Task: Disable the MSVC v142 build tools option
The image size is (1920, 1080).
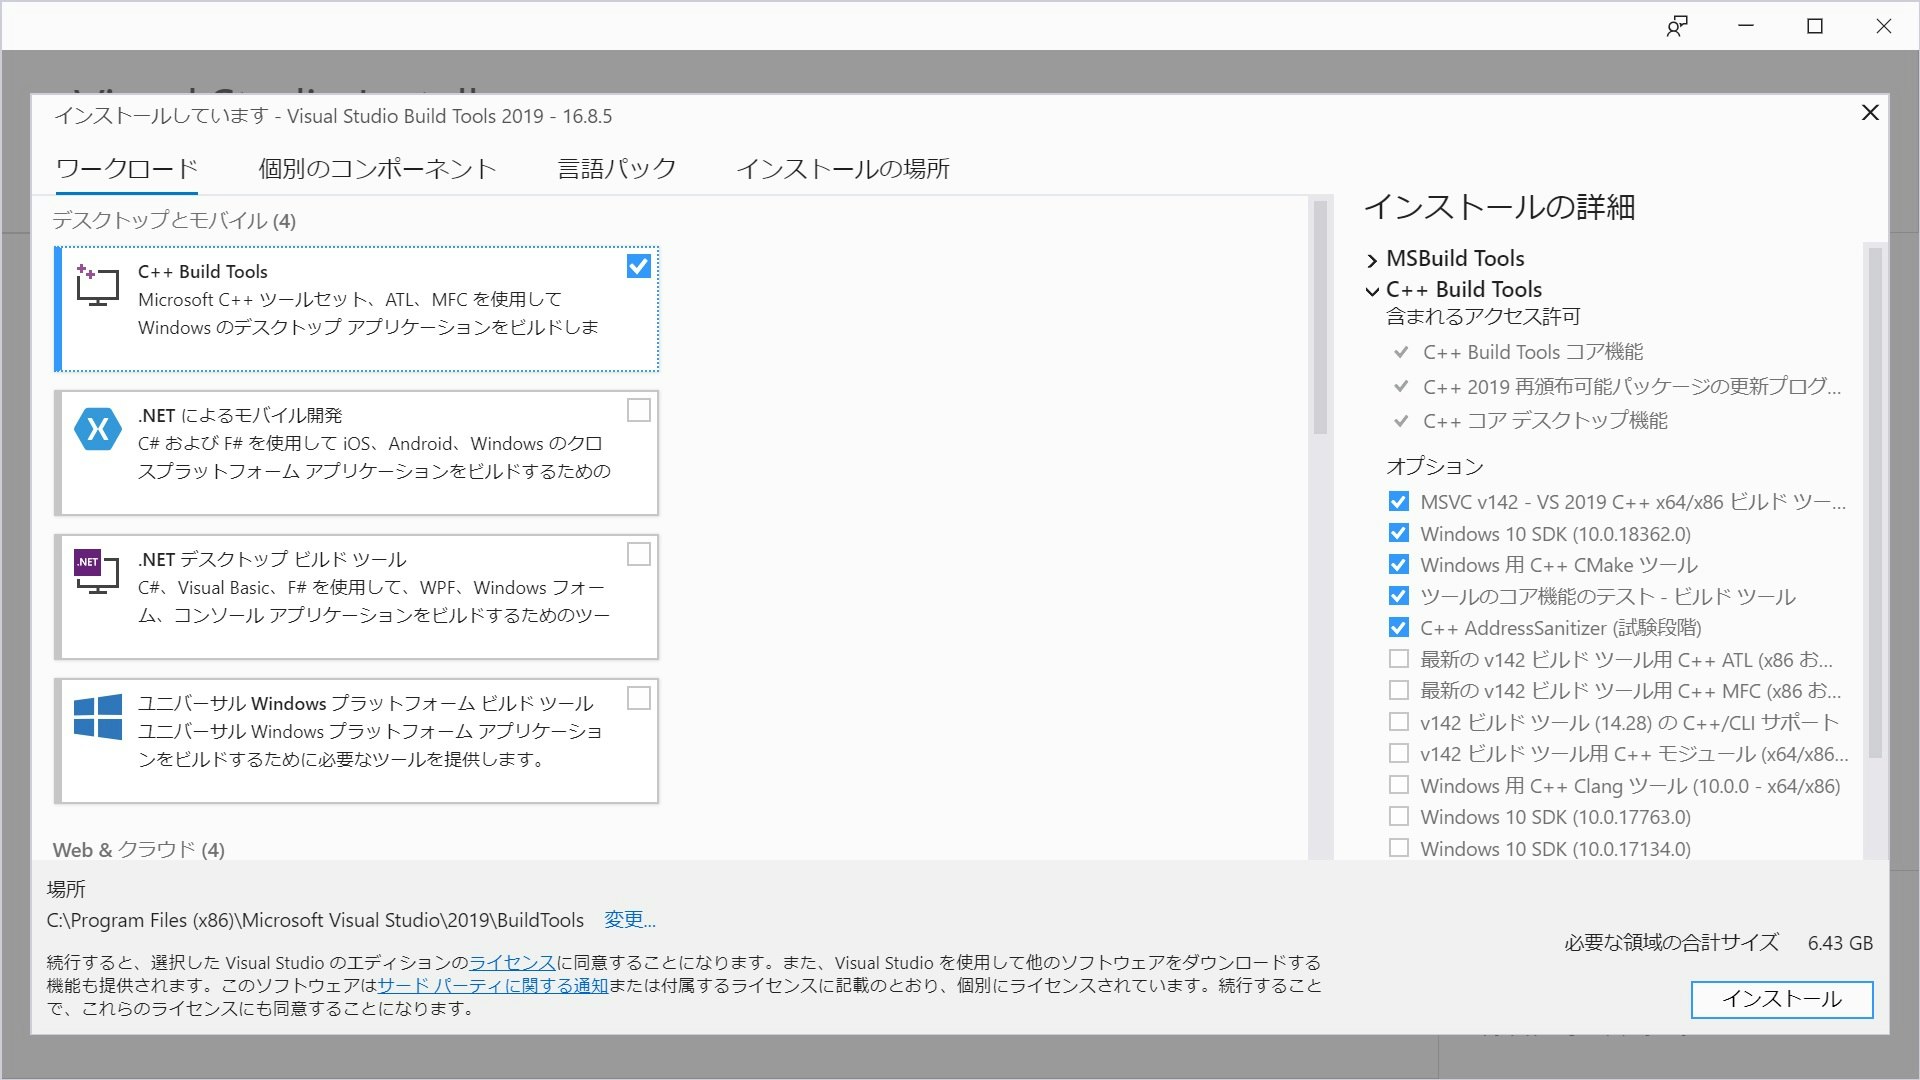Action: tap(1398, 502)
